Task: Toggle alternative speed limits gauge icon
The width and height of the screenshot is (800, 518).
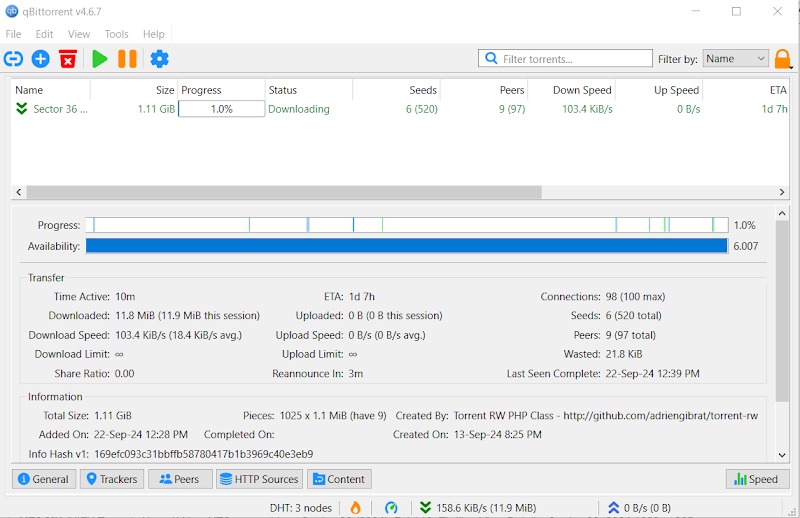Action: pos(391,507)
